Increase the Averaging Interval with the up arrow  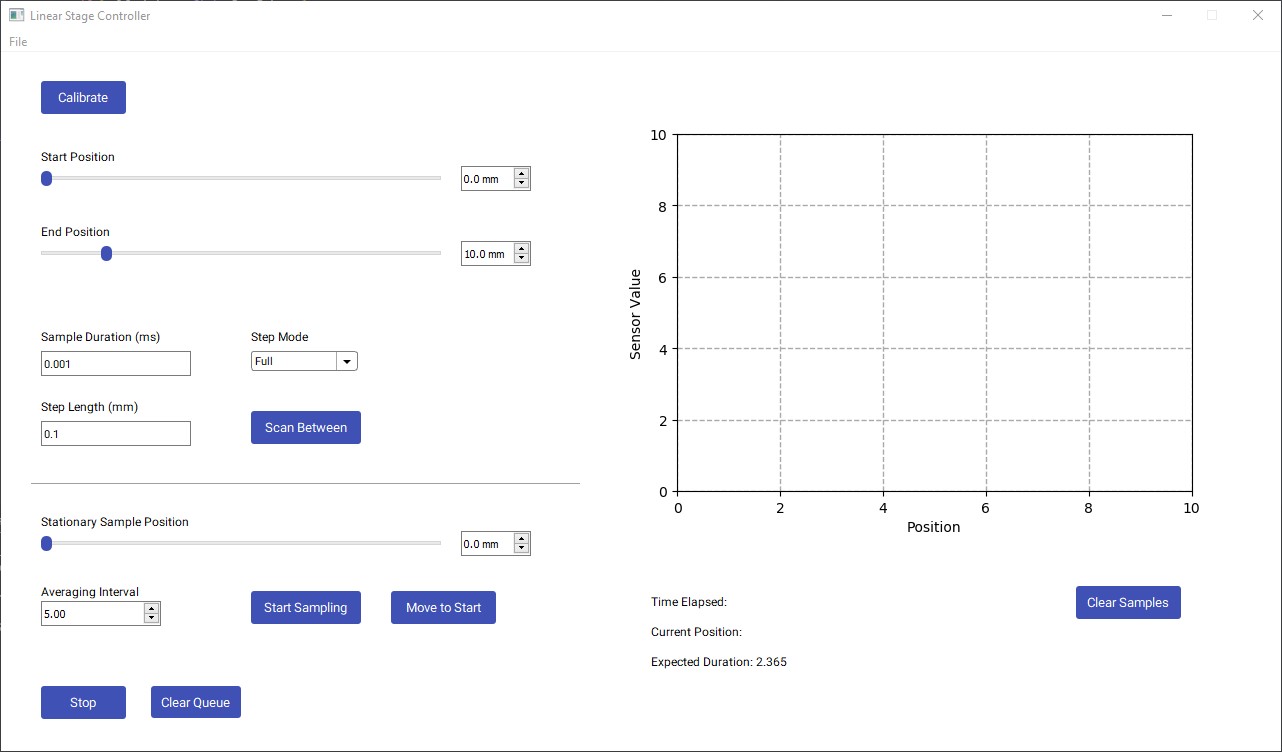pyautogui.click(x=151, y=609)
